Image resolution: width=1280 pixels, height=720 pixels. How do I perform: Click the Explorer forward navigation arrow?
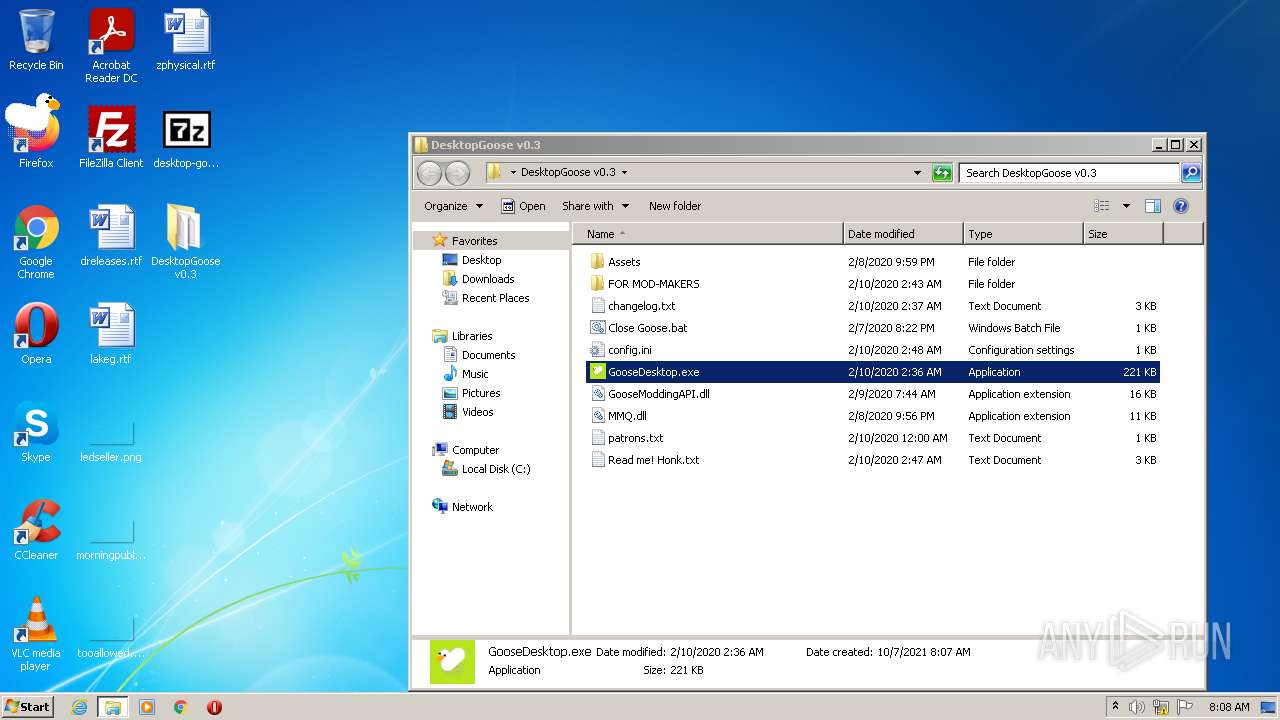click(x=457, y=173)
